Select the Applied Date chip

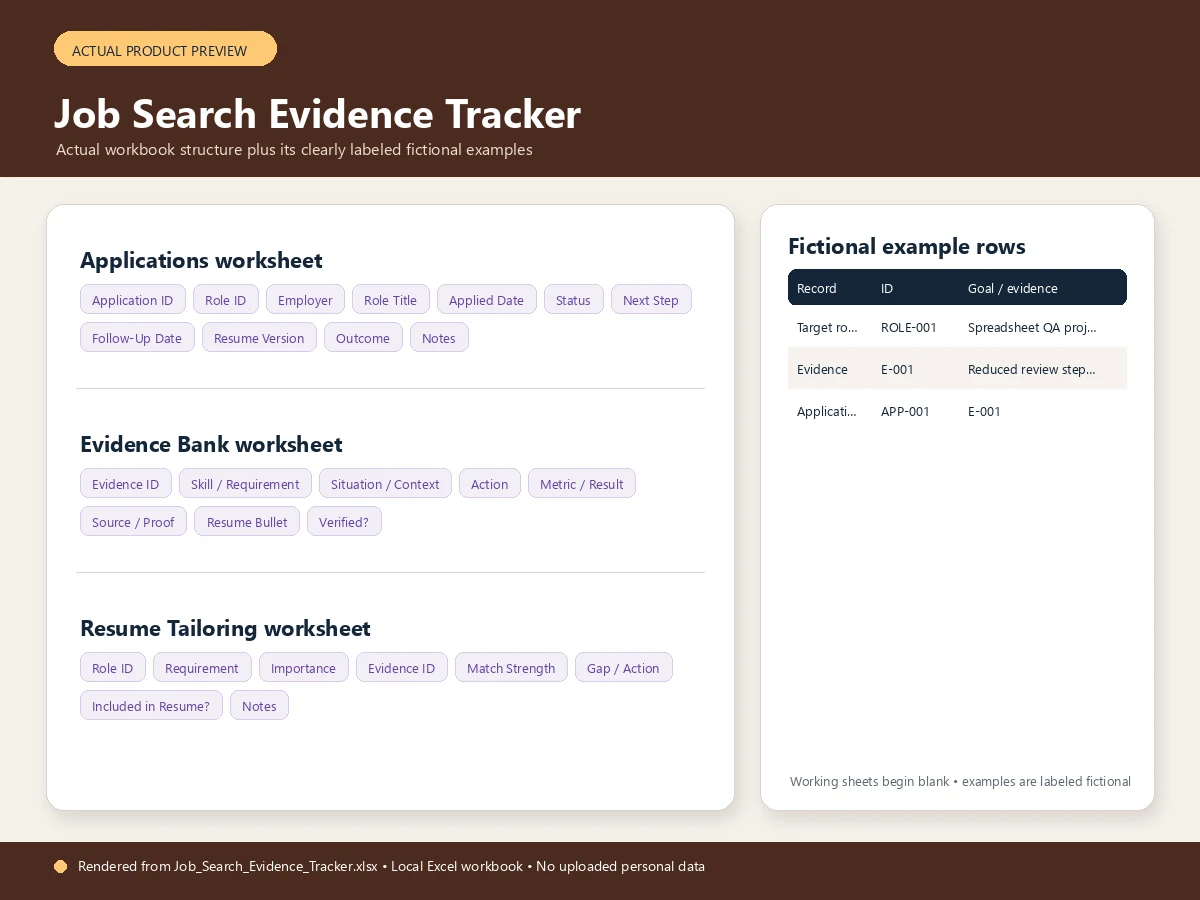coord(486,300)
